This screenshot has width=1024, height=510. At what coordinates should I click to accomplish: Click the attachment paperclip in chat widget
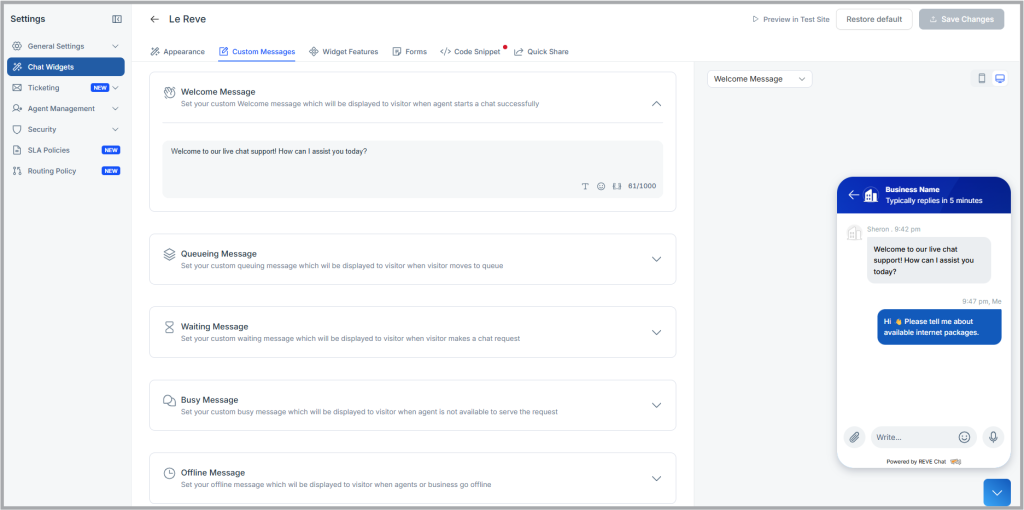(854, 437)
